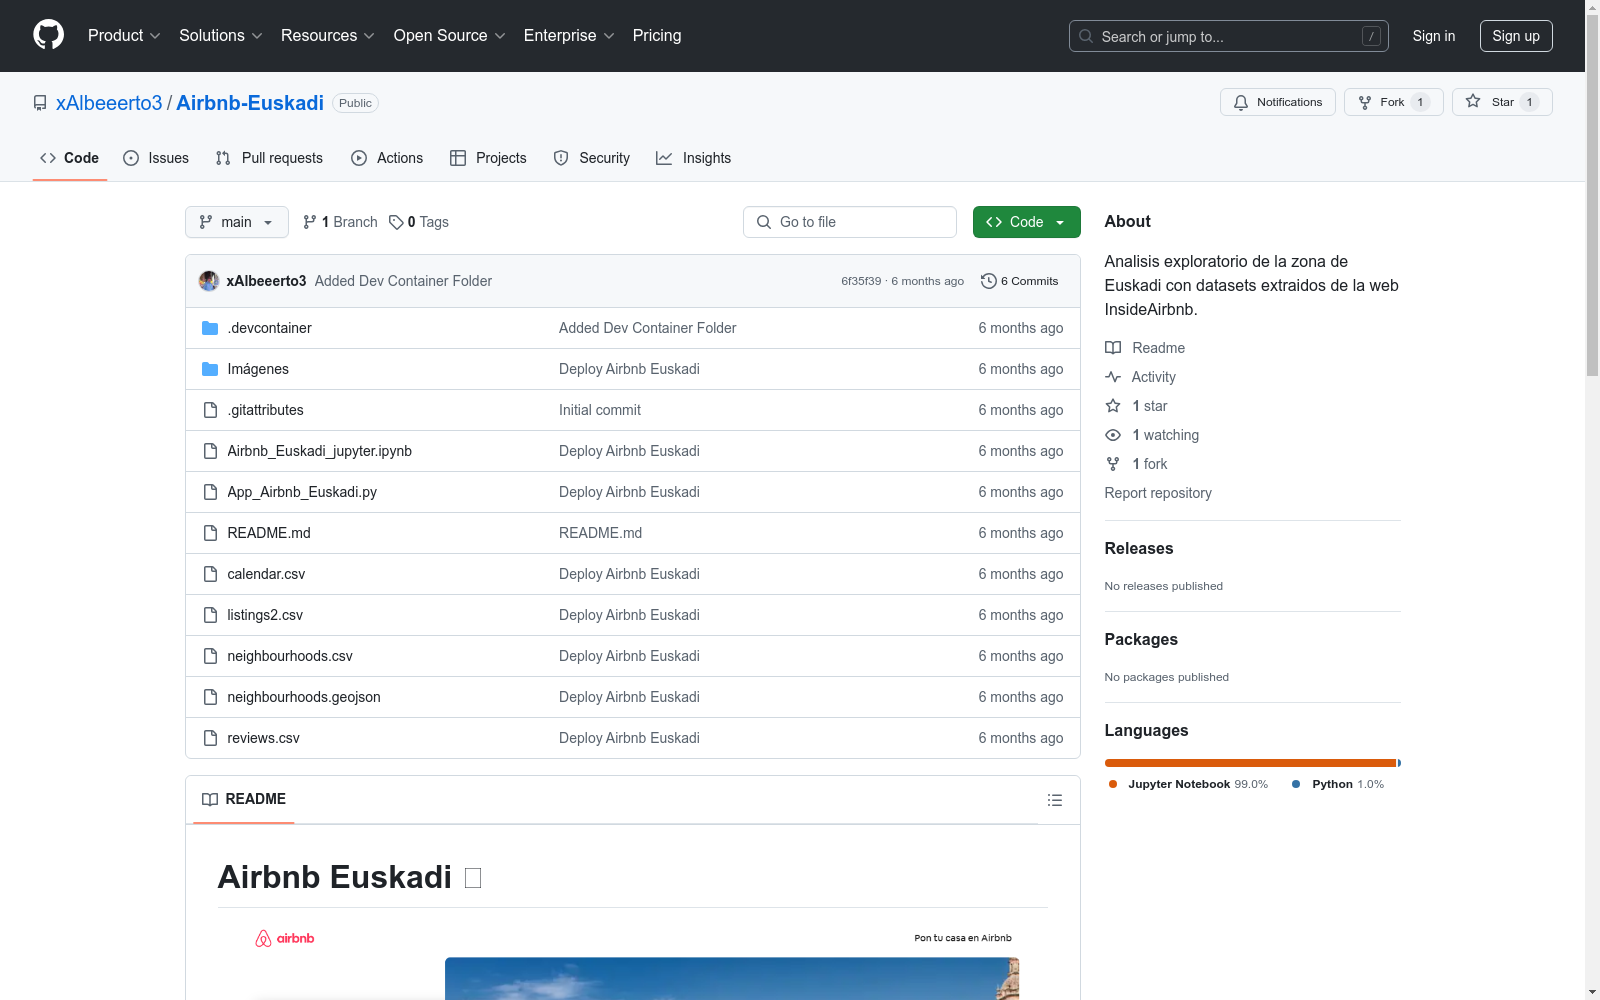Screen dimensions: 1600x1000
Task: Open the GitHub homepage logo
Action: tap(48, 35)
